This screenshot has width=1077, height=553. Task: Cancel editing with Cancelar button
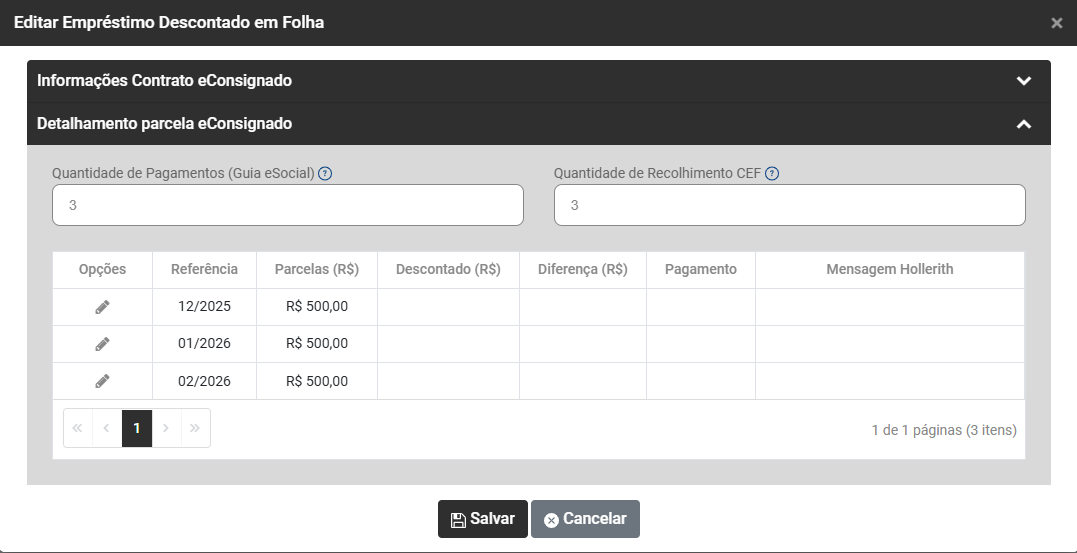[x=585, y=519]
